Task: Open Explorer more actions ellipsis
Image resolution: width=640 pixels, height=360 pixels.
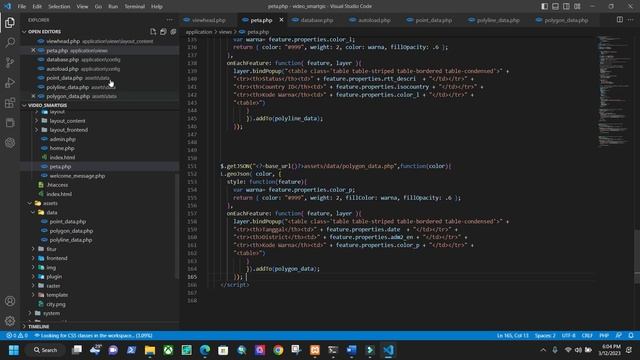Action: [169, 20]
